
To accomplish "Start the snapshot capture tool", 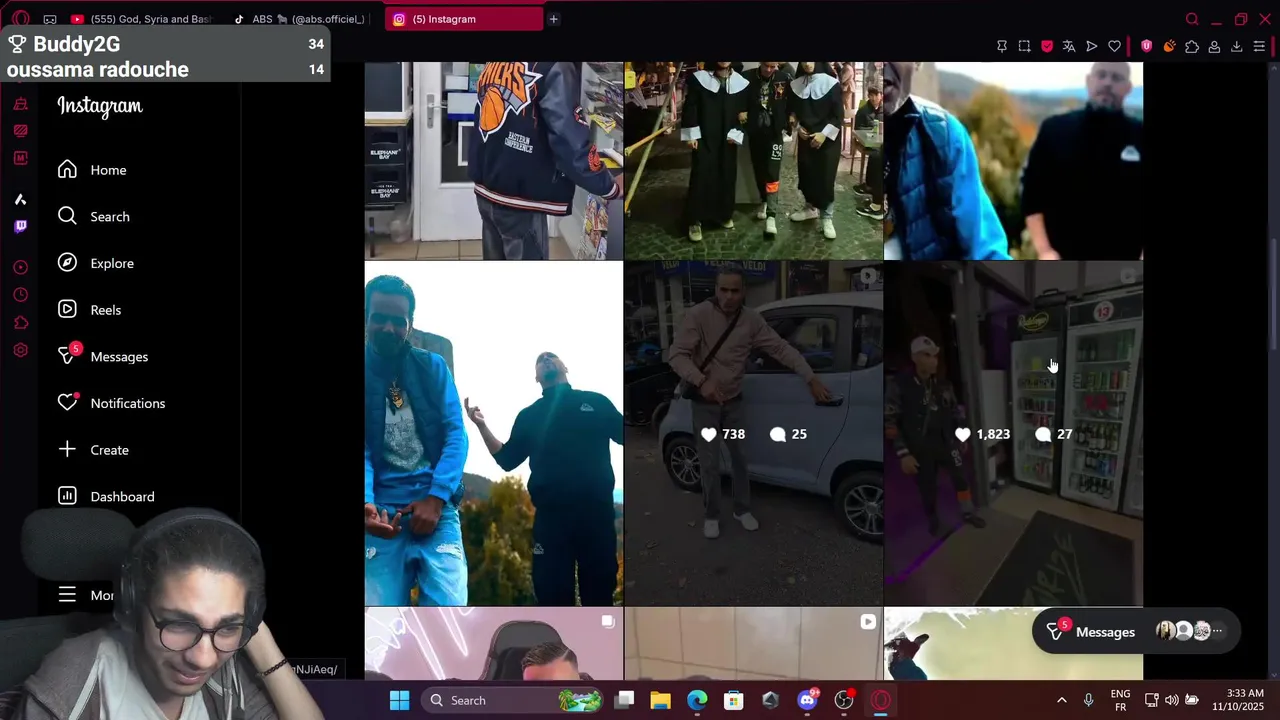I will (1025, 46).
